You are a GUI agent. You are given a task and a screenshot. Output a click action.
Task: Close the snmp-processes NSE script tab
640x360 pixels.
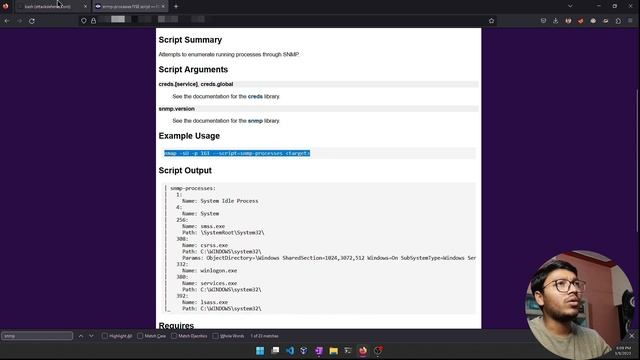163,7
